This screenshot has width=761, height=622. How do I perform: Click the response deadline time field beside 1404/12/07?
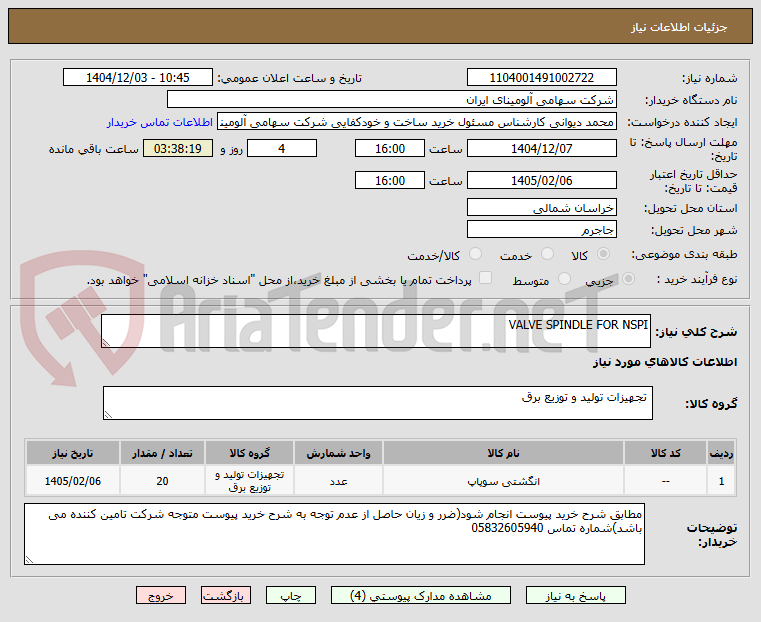[390, 148]
